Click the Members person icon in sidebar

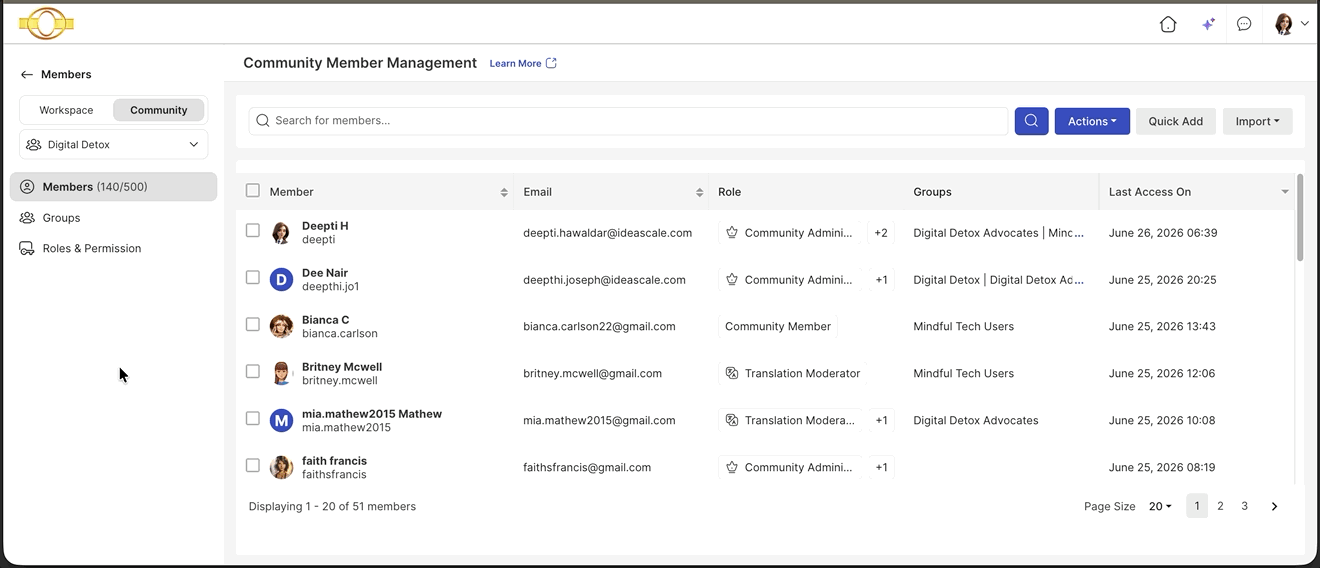pyautogui.click(x=27, y=187)
